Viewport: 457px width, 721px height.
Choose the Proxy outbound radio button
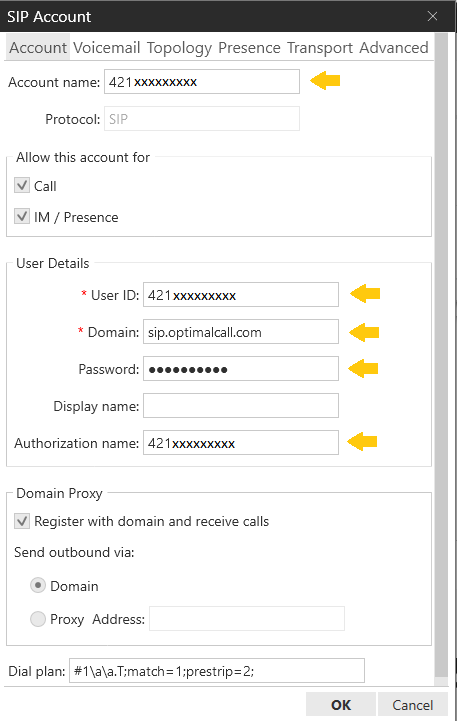point(38,619)
